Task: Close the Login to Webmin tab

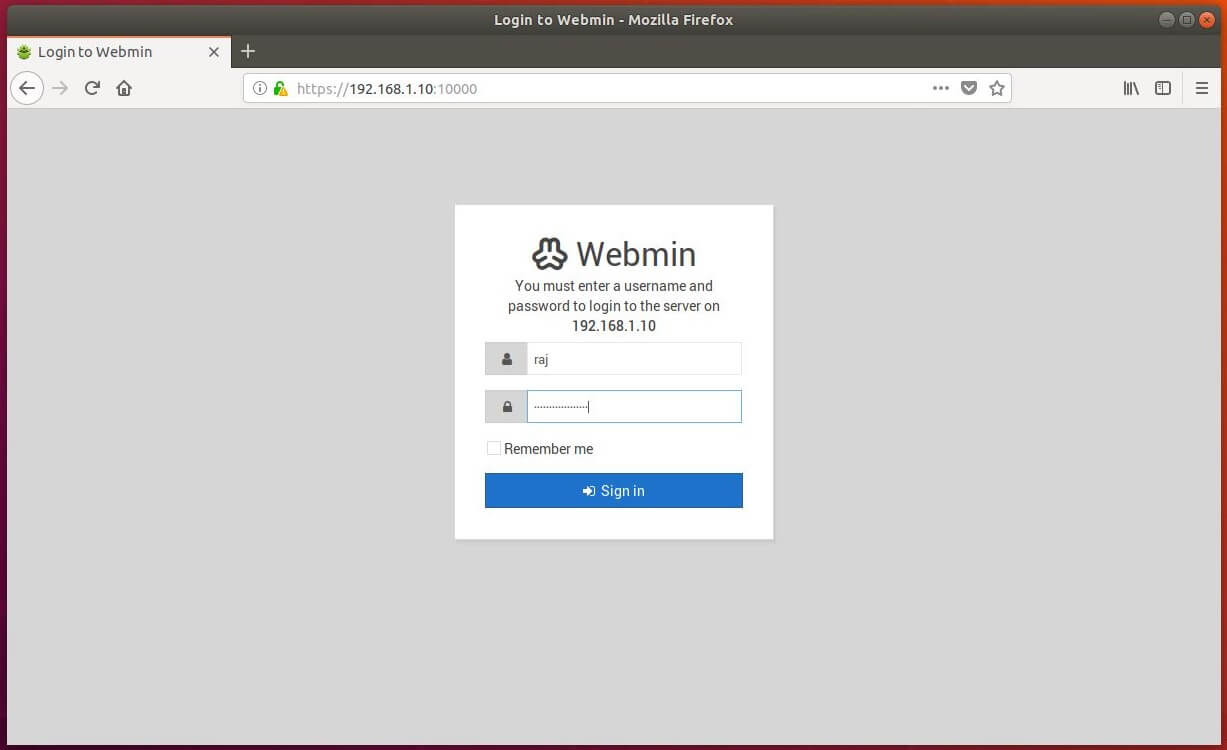Action: [213, 52]
